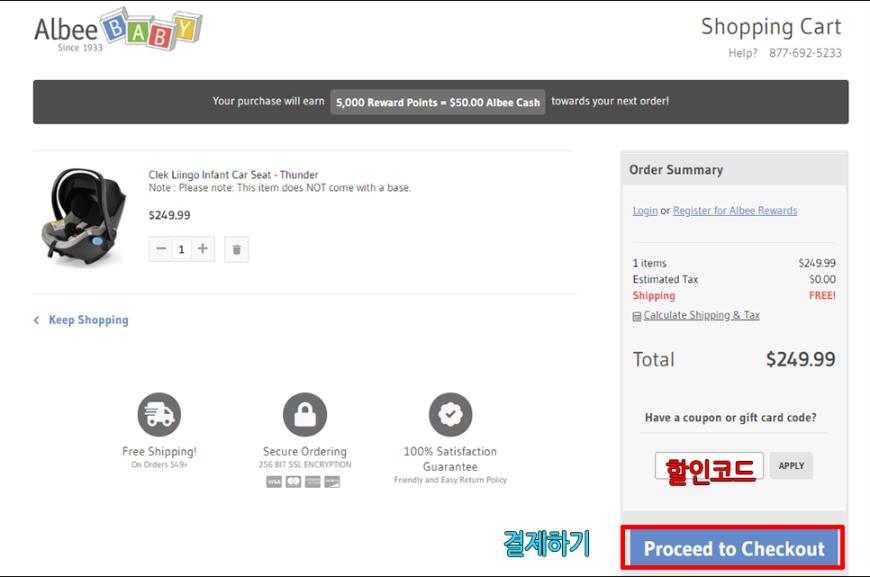
Task: Click the Shopping Cart page title
Action: pyautogui.click(x=771, y=27)
